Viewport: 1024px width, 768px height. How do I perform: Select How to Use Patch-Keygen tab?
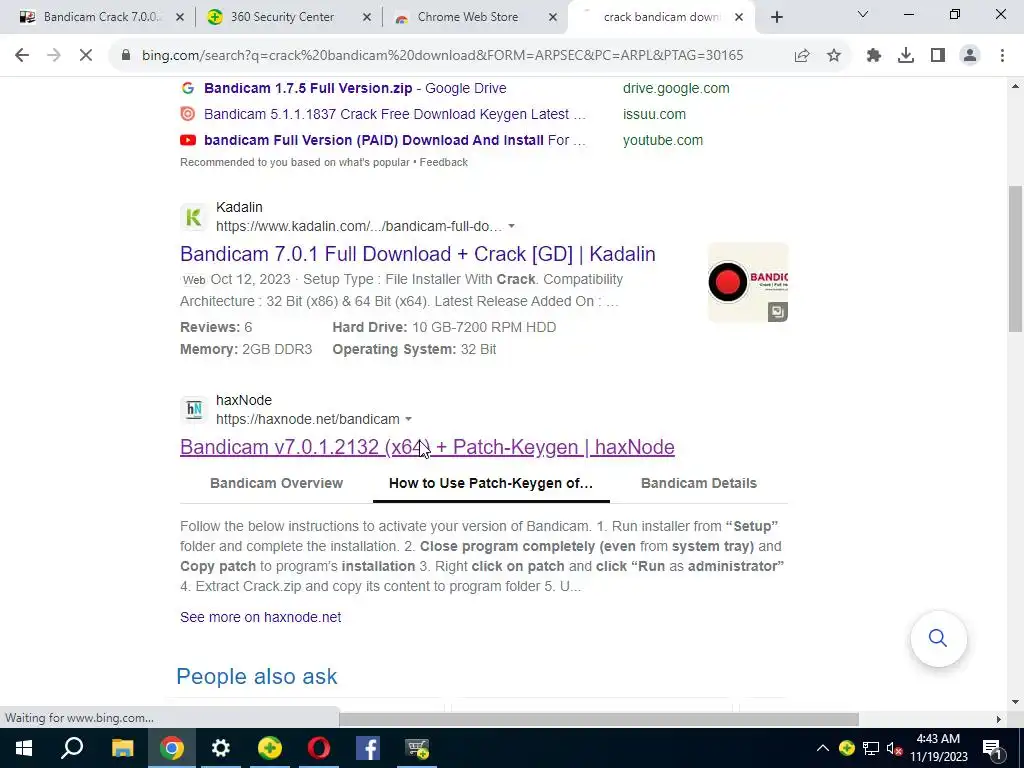pos(491,483)
